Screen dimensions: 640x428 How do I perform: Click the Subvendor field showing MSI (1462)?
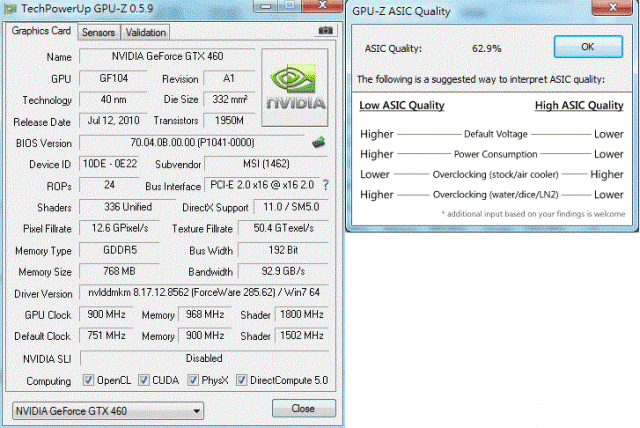pyautogui.click(x=266, y=164)
